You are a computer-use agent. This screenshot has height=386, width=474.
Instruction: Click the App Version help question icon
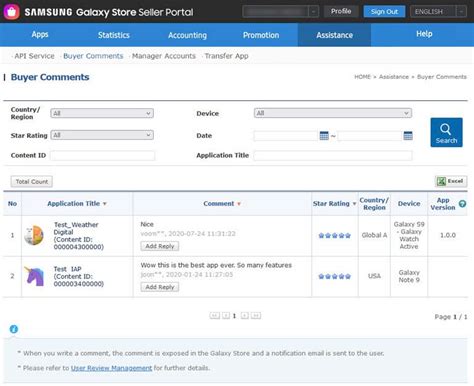(462, 204)
